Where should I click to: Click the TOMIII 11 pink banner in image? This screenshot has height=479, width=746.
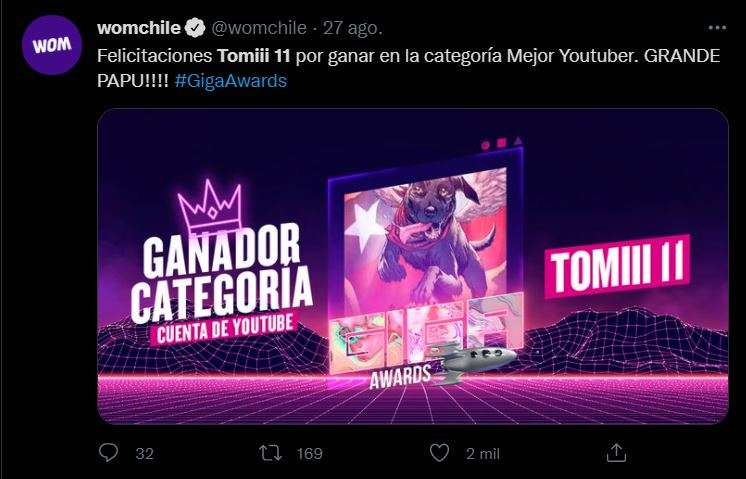(618, 266)
